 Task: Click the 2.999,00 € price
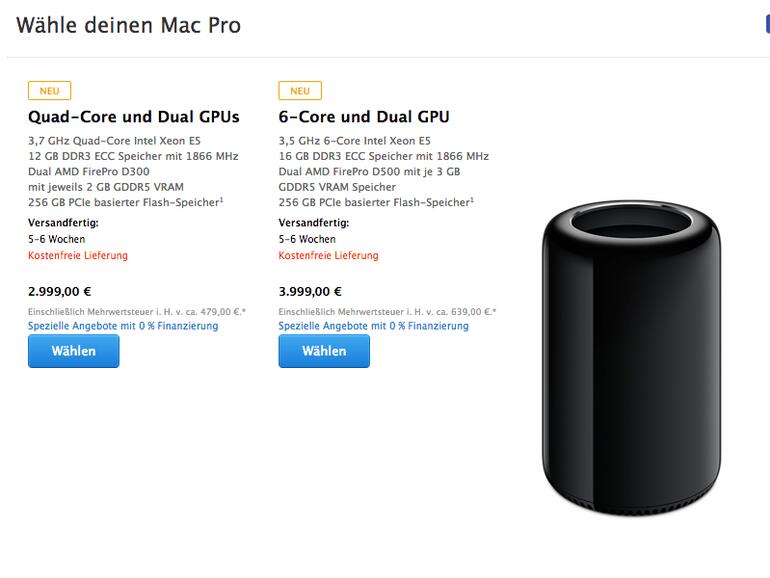click(x=60, y=292)
